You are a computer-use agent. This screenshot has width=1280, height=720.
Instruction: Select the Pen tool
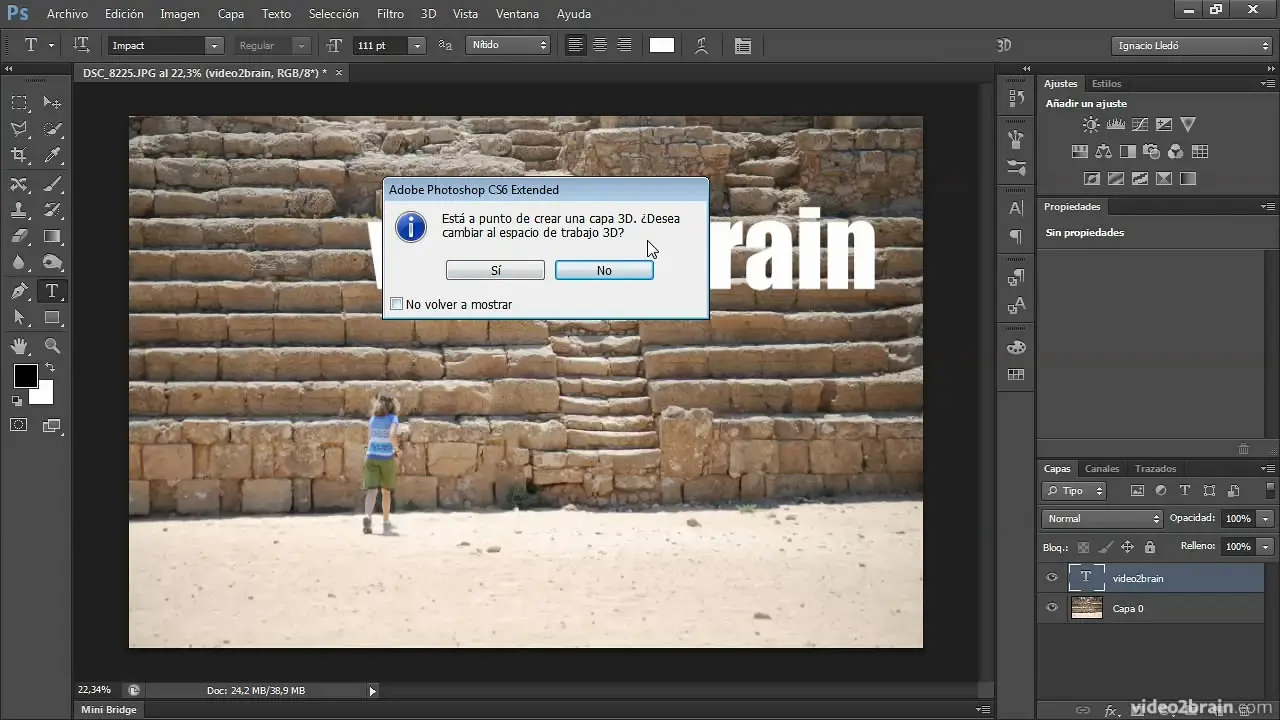[x=19, y=291]
